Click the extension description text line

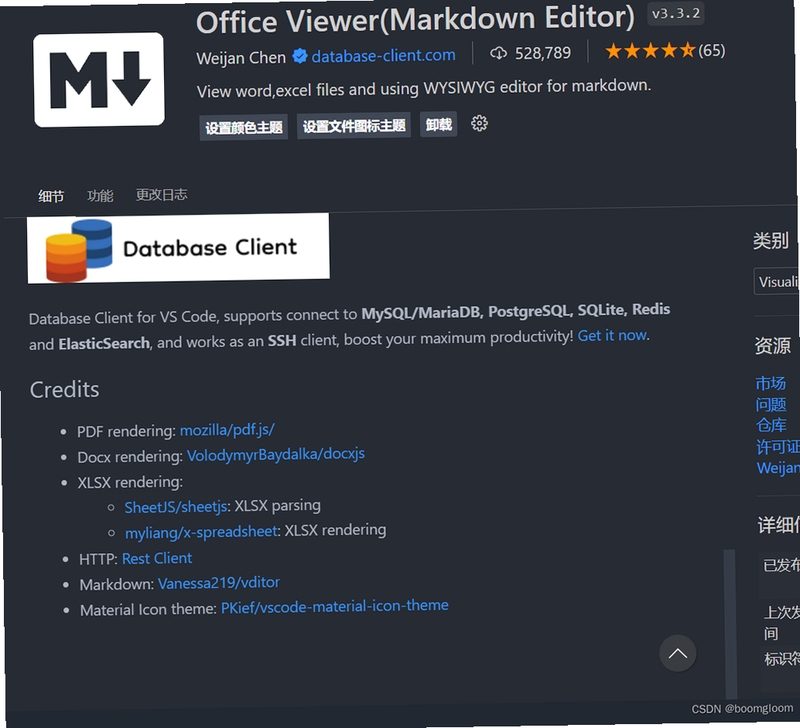[x=424, y=88]
